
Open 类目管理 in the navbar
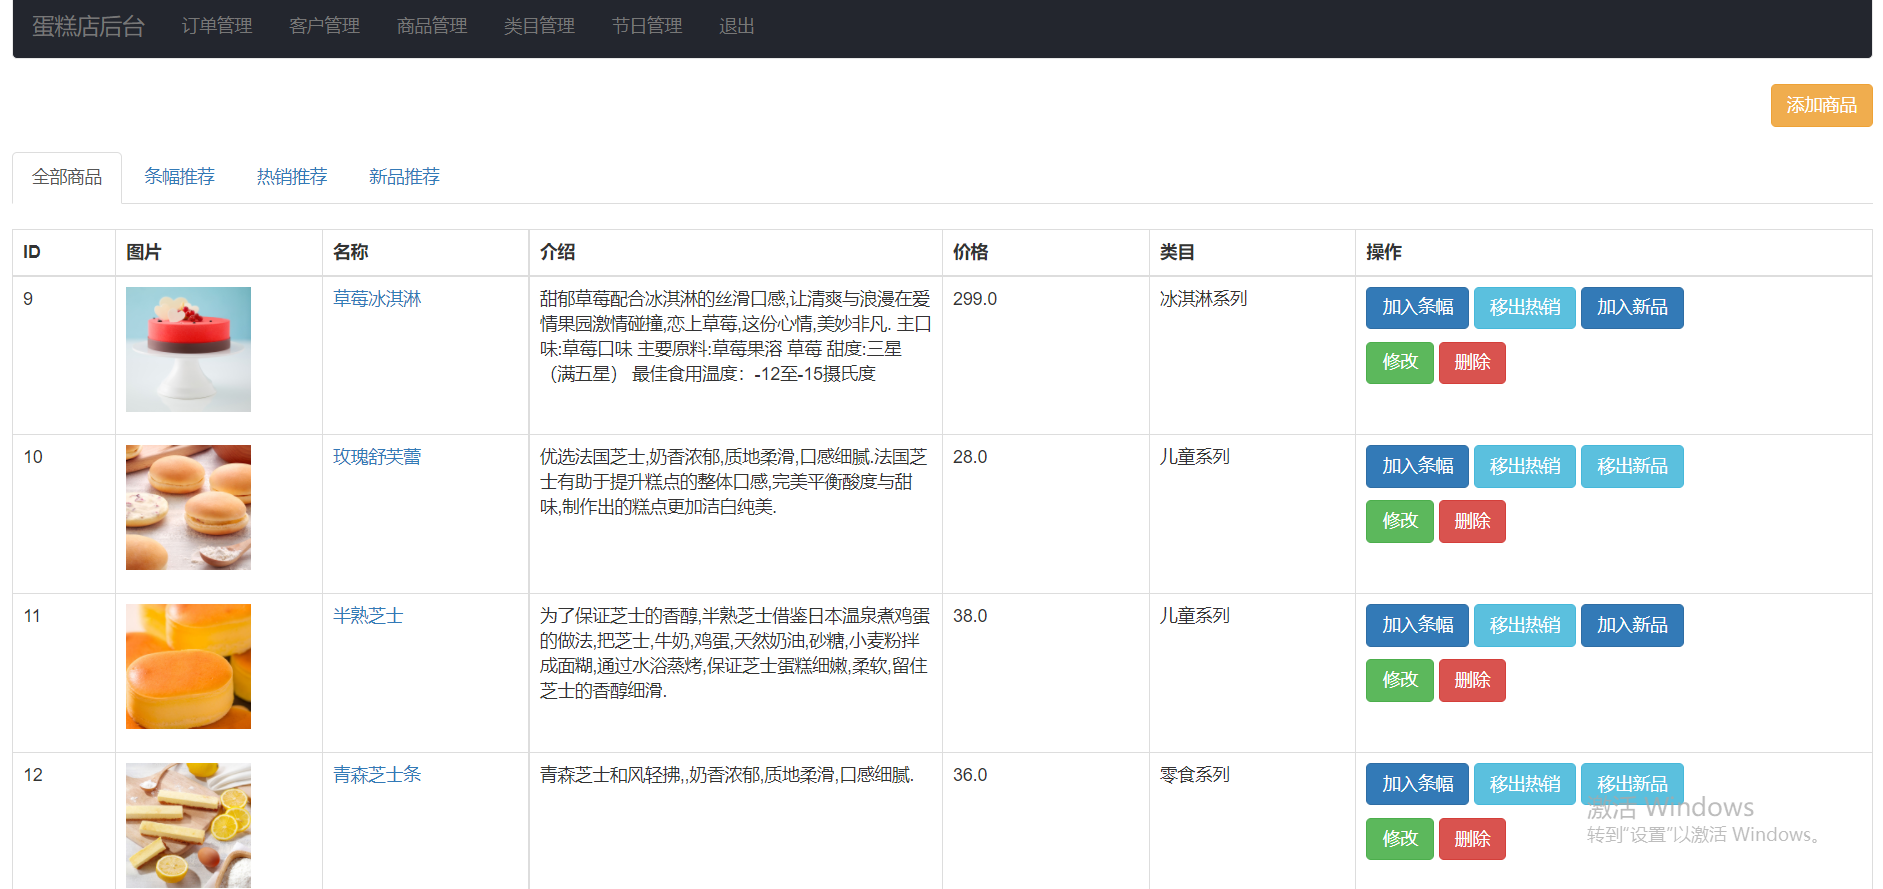539,26
